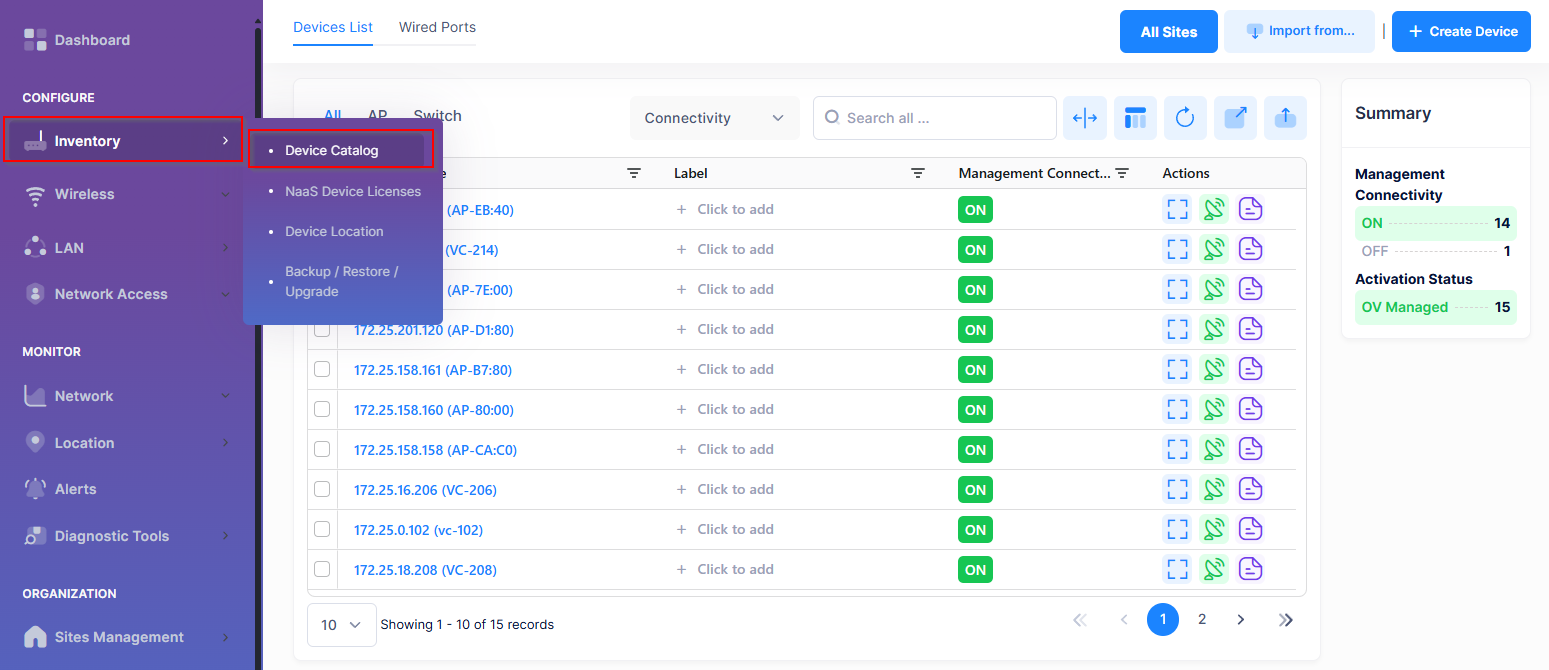
Task: Click the green satellite dish icon for VC-206
Action: [1214, 490]
